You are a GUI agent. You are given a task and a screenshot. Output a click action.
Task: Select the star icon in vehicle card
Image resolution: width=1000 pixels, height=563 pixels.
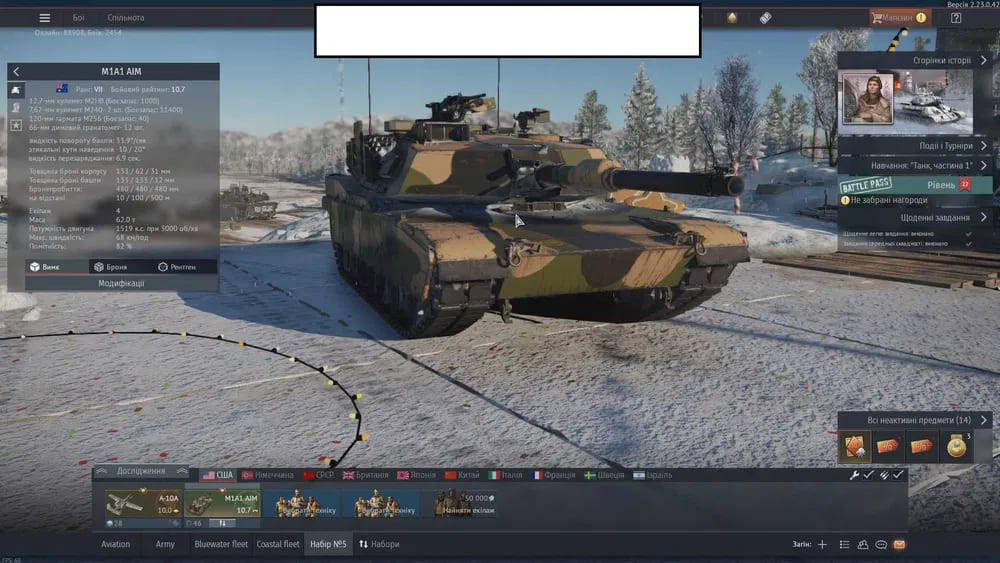16,125
